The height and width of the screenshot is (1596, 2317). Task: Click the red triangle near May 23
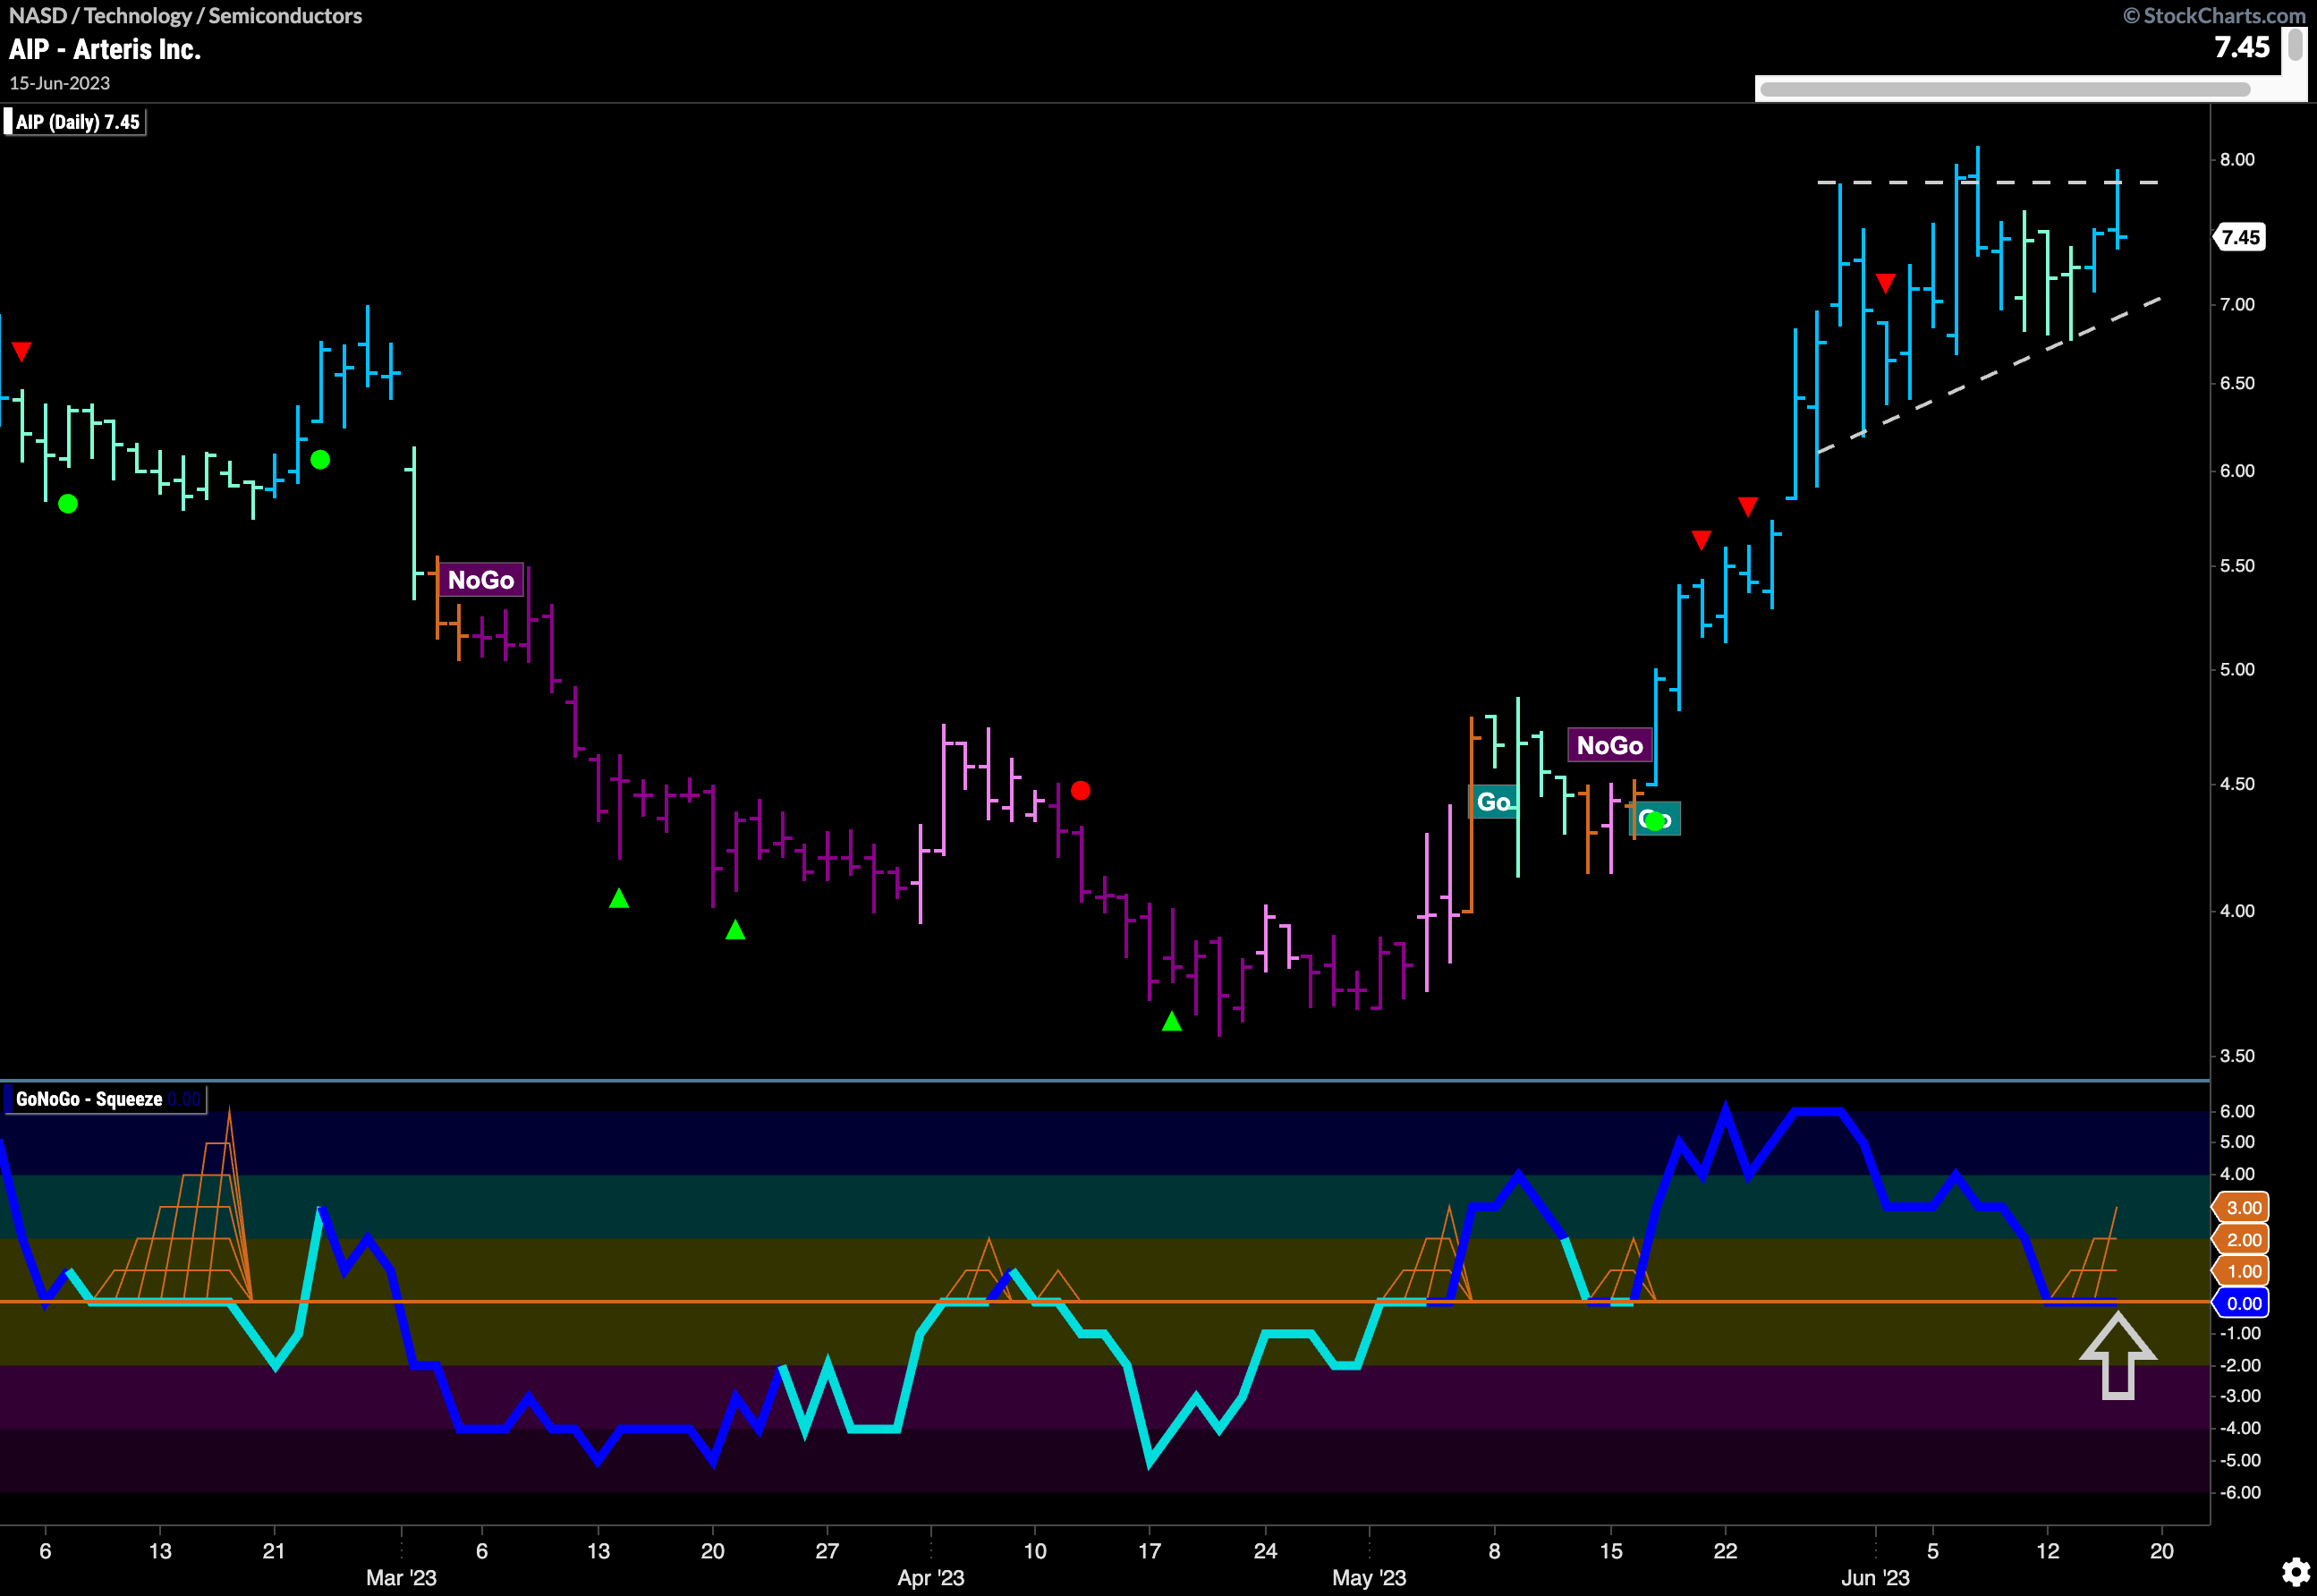point(1747,507)
